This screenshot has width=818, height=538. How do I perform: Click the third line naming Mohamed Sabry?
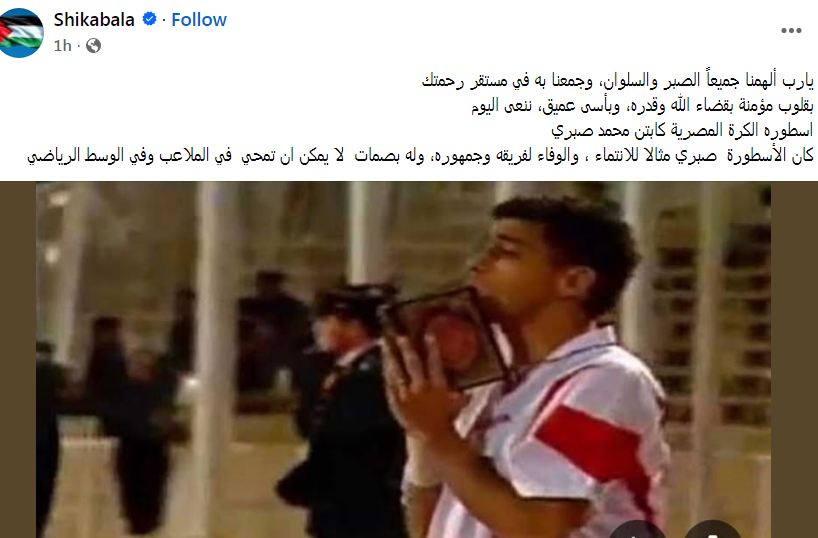(x=682, y=130)
